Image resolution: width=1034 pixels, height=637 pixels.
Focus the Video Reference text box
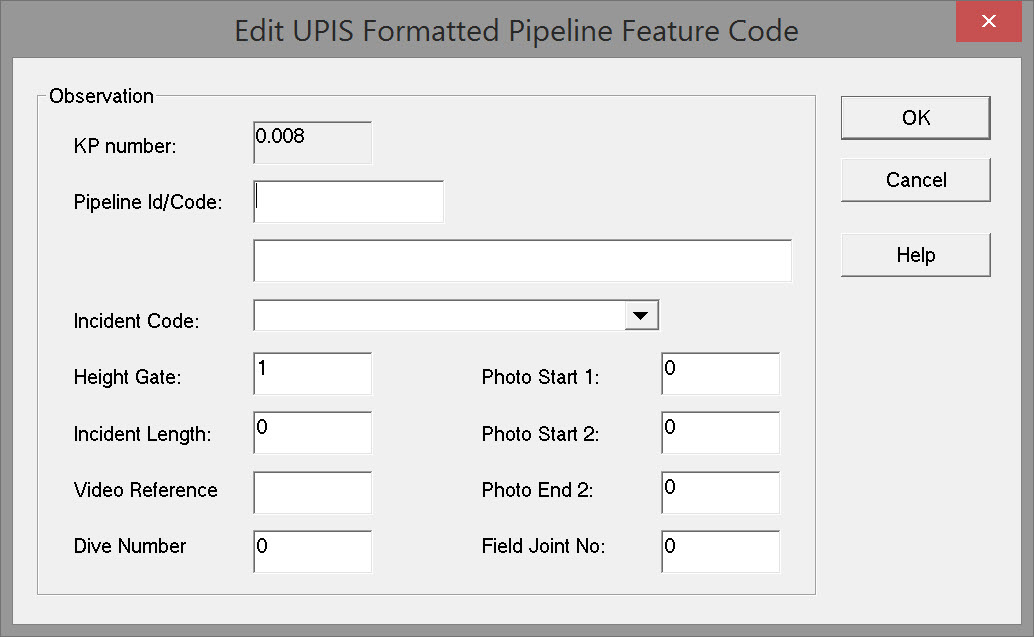[313, 492]
